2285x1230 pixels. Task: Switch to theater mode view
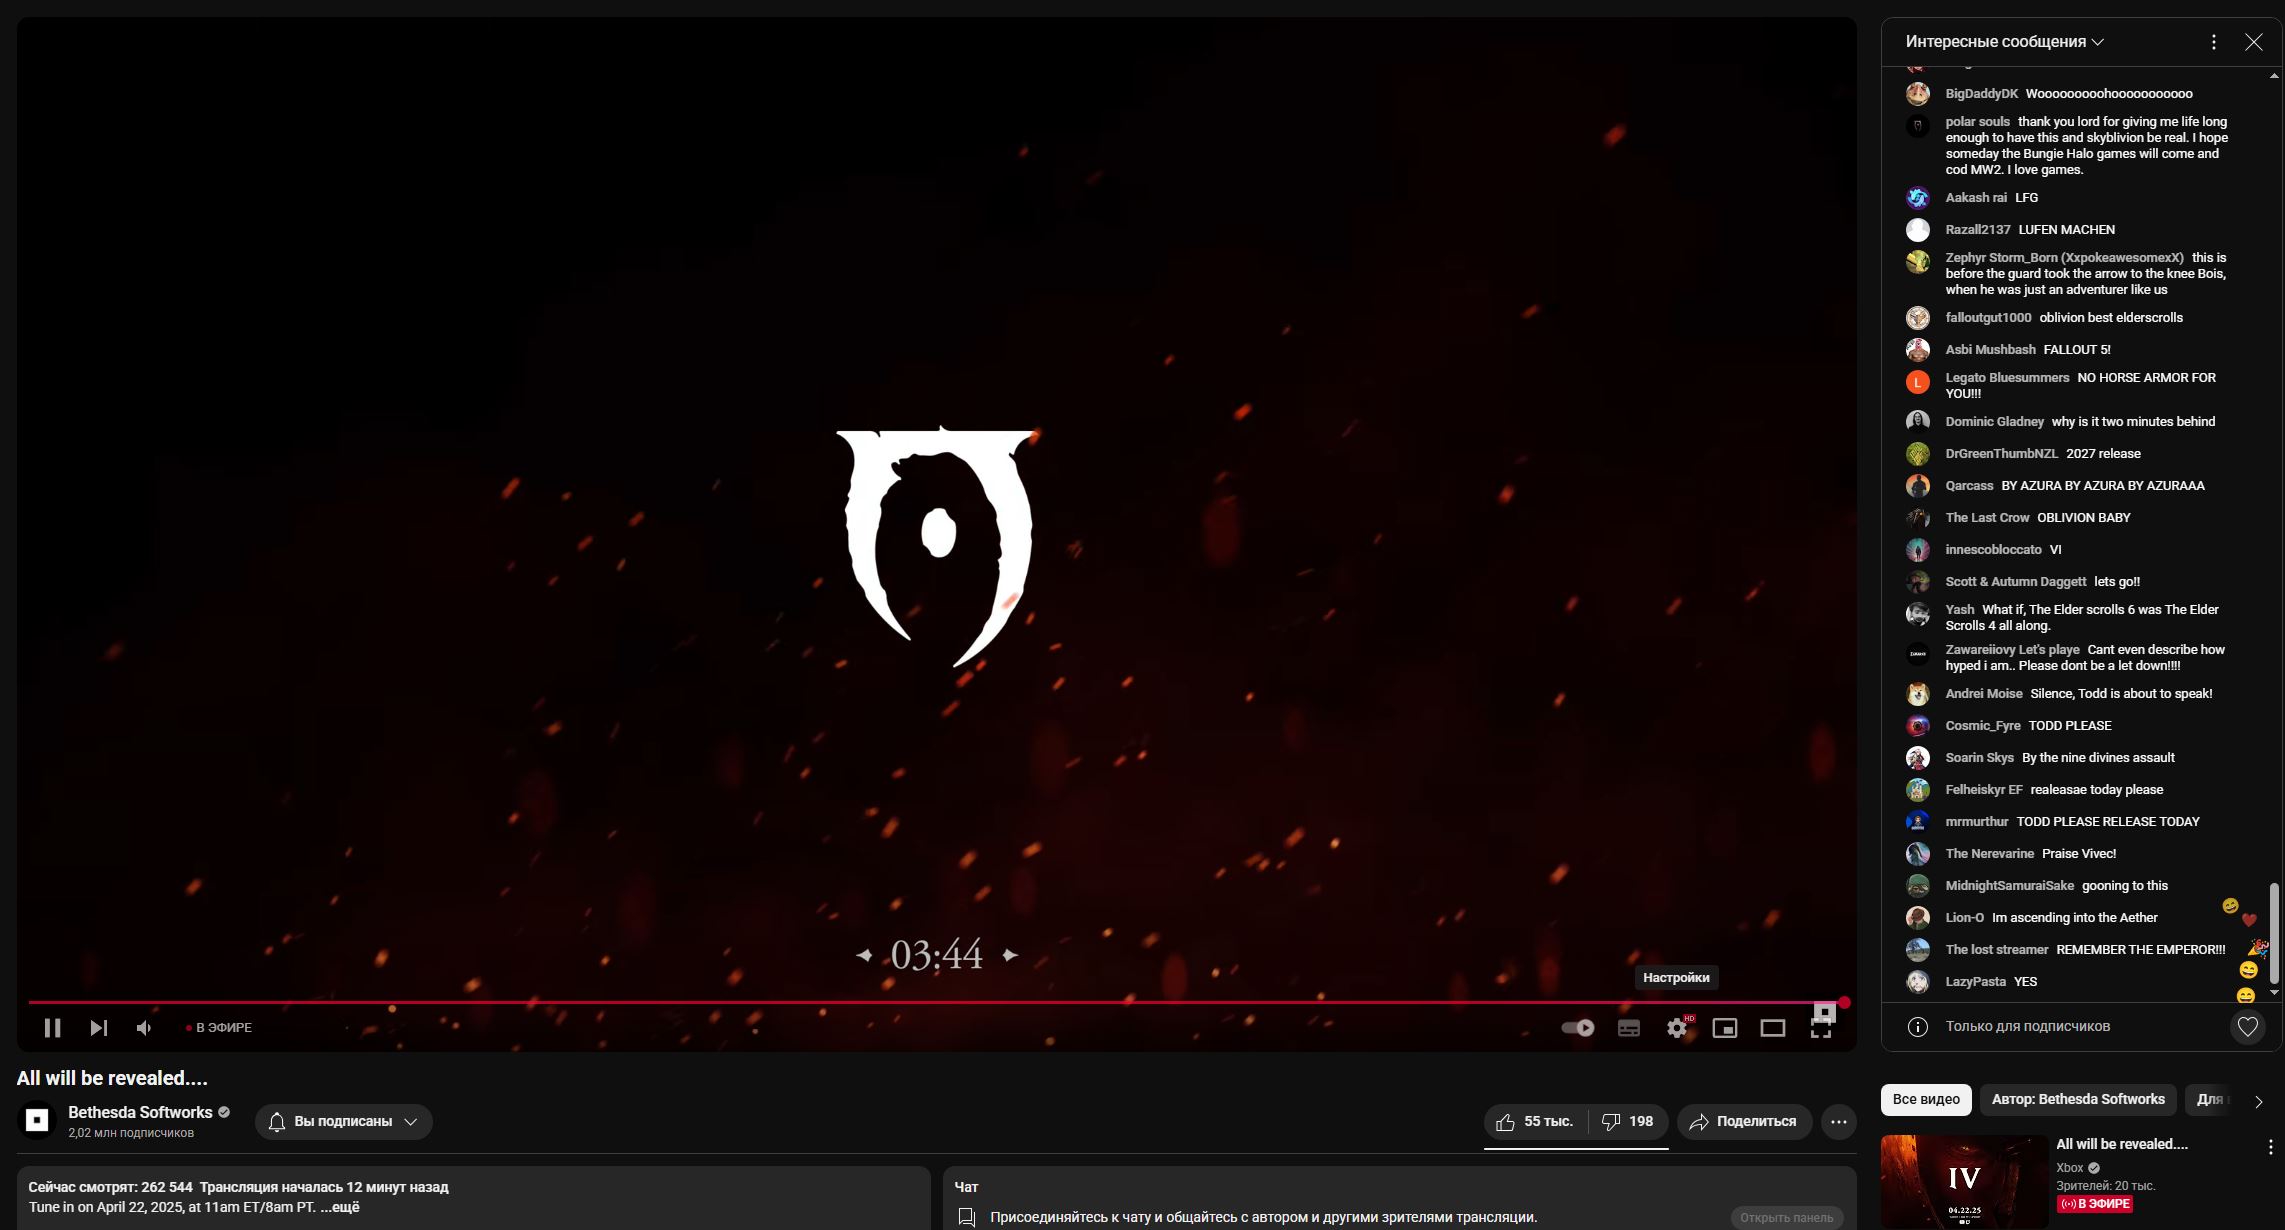pos(1773,1028)
